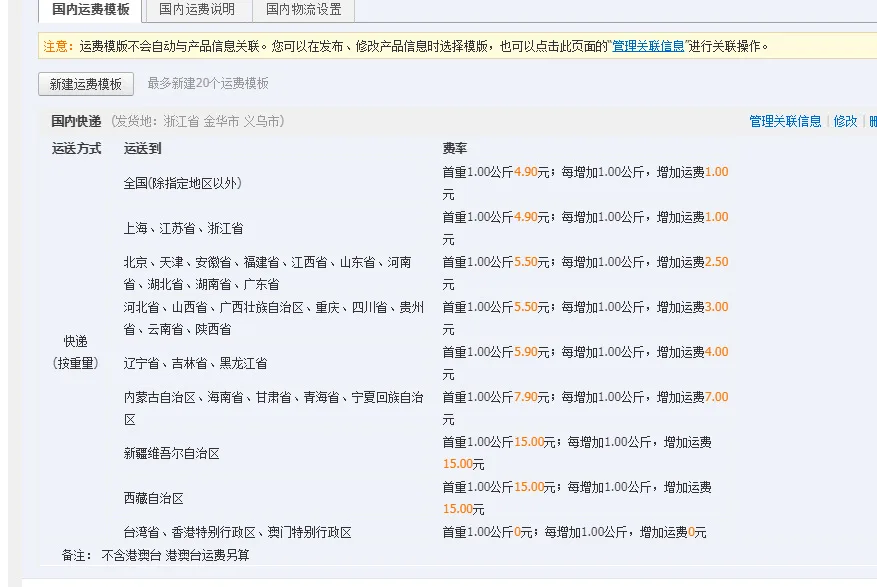877x587 pixels.
Task: Click the 台湾省 rate showing 0元
Action: click(574, 532)
